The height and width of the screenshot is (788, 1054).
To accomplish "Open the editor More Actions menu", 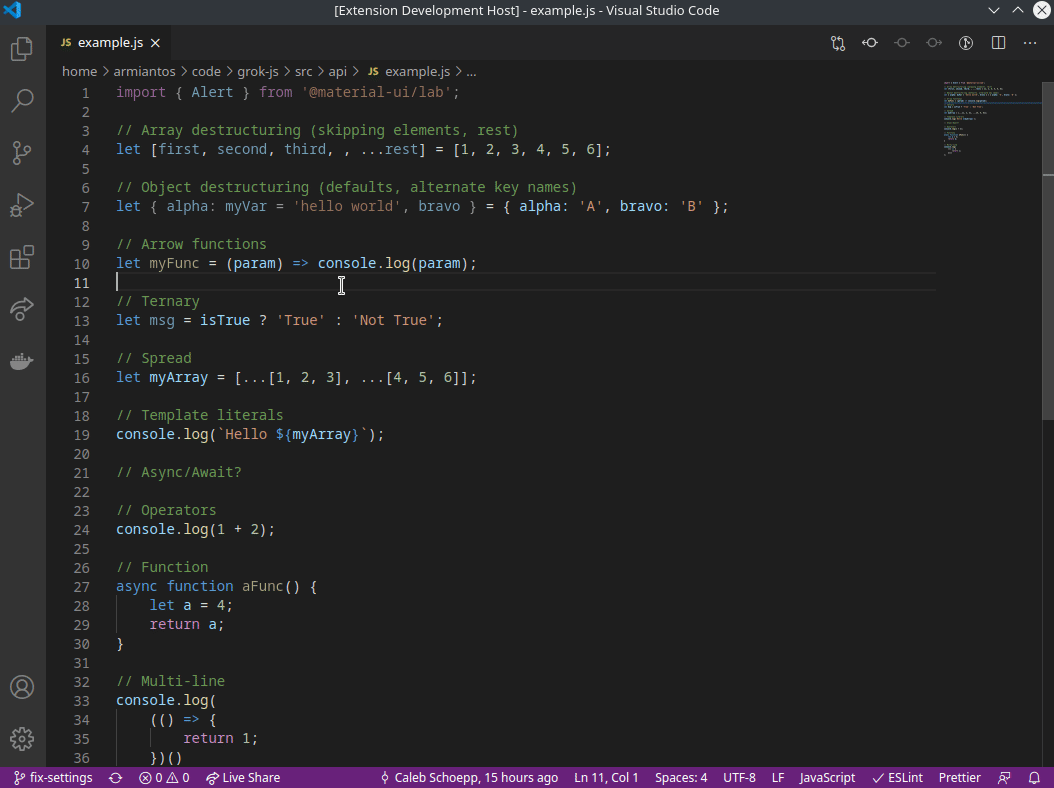I will (x=1030, y=43).
